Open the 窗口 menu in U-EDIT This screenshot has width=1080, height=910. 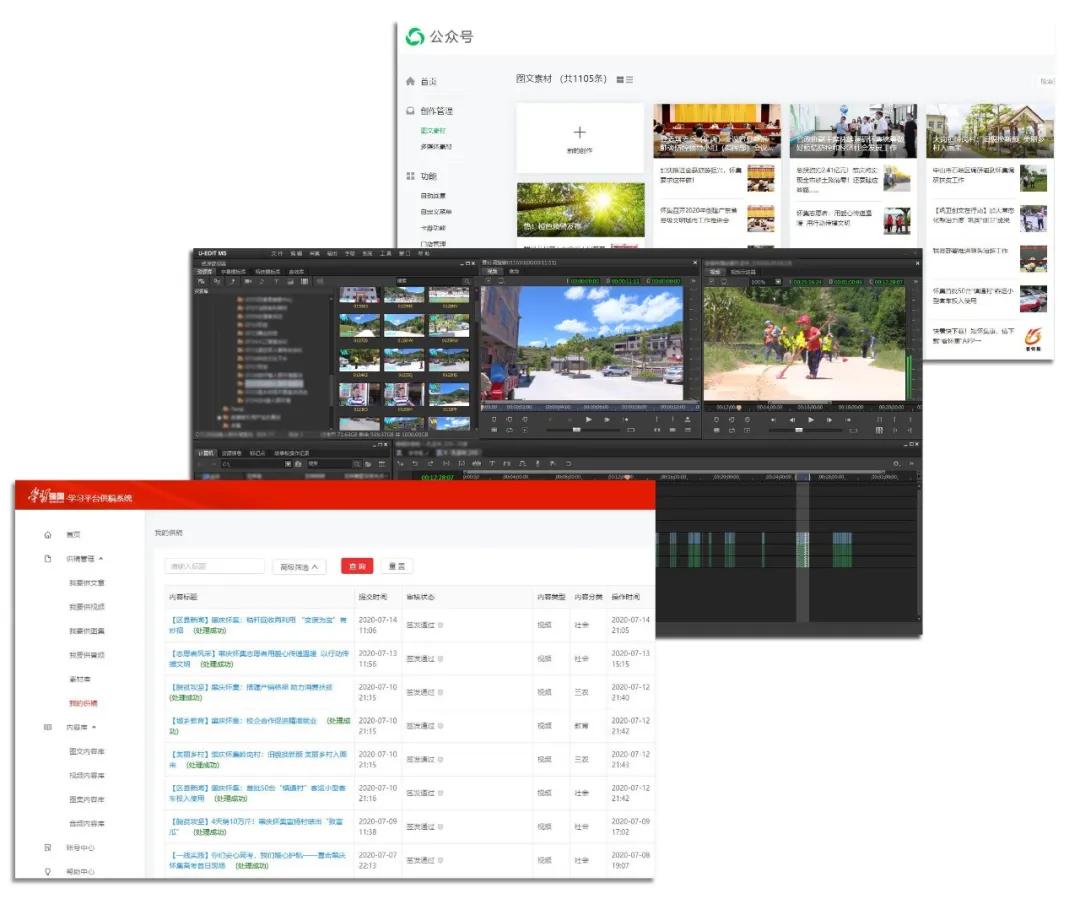click(x=404, y=254)
